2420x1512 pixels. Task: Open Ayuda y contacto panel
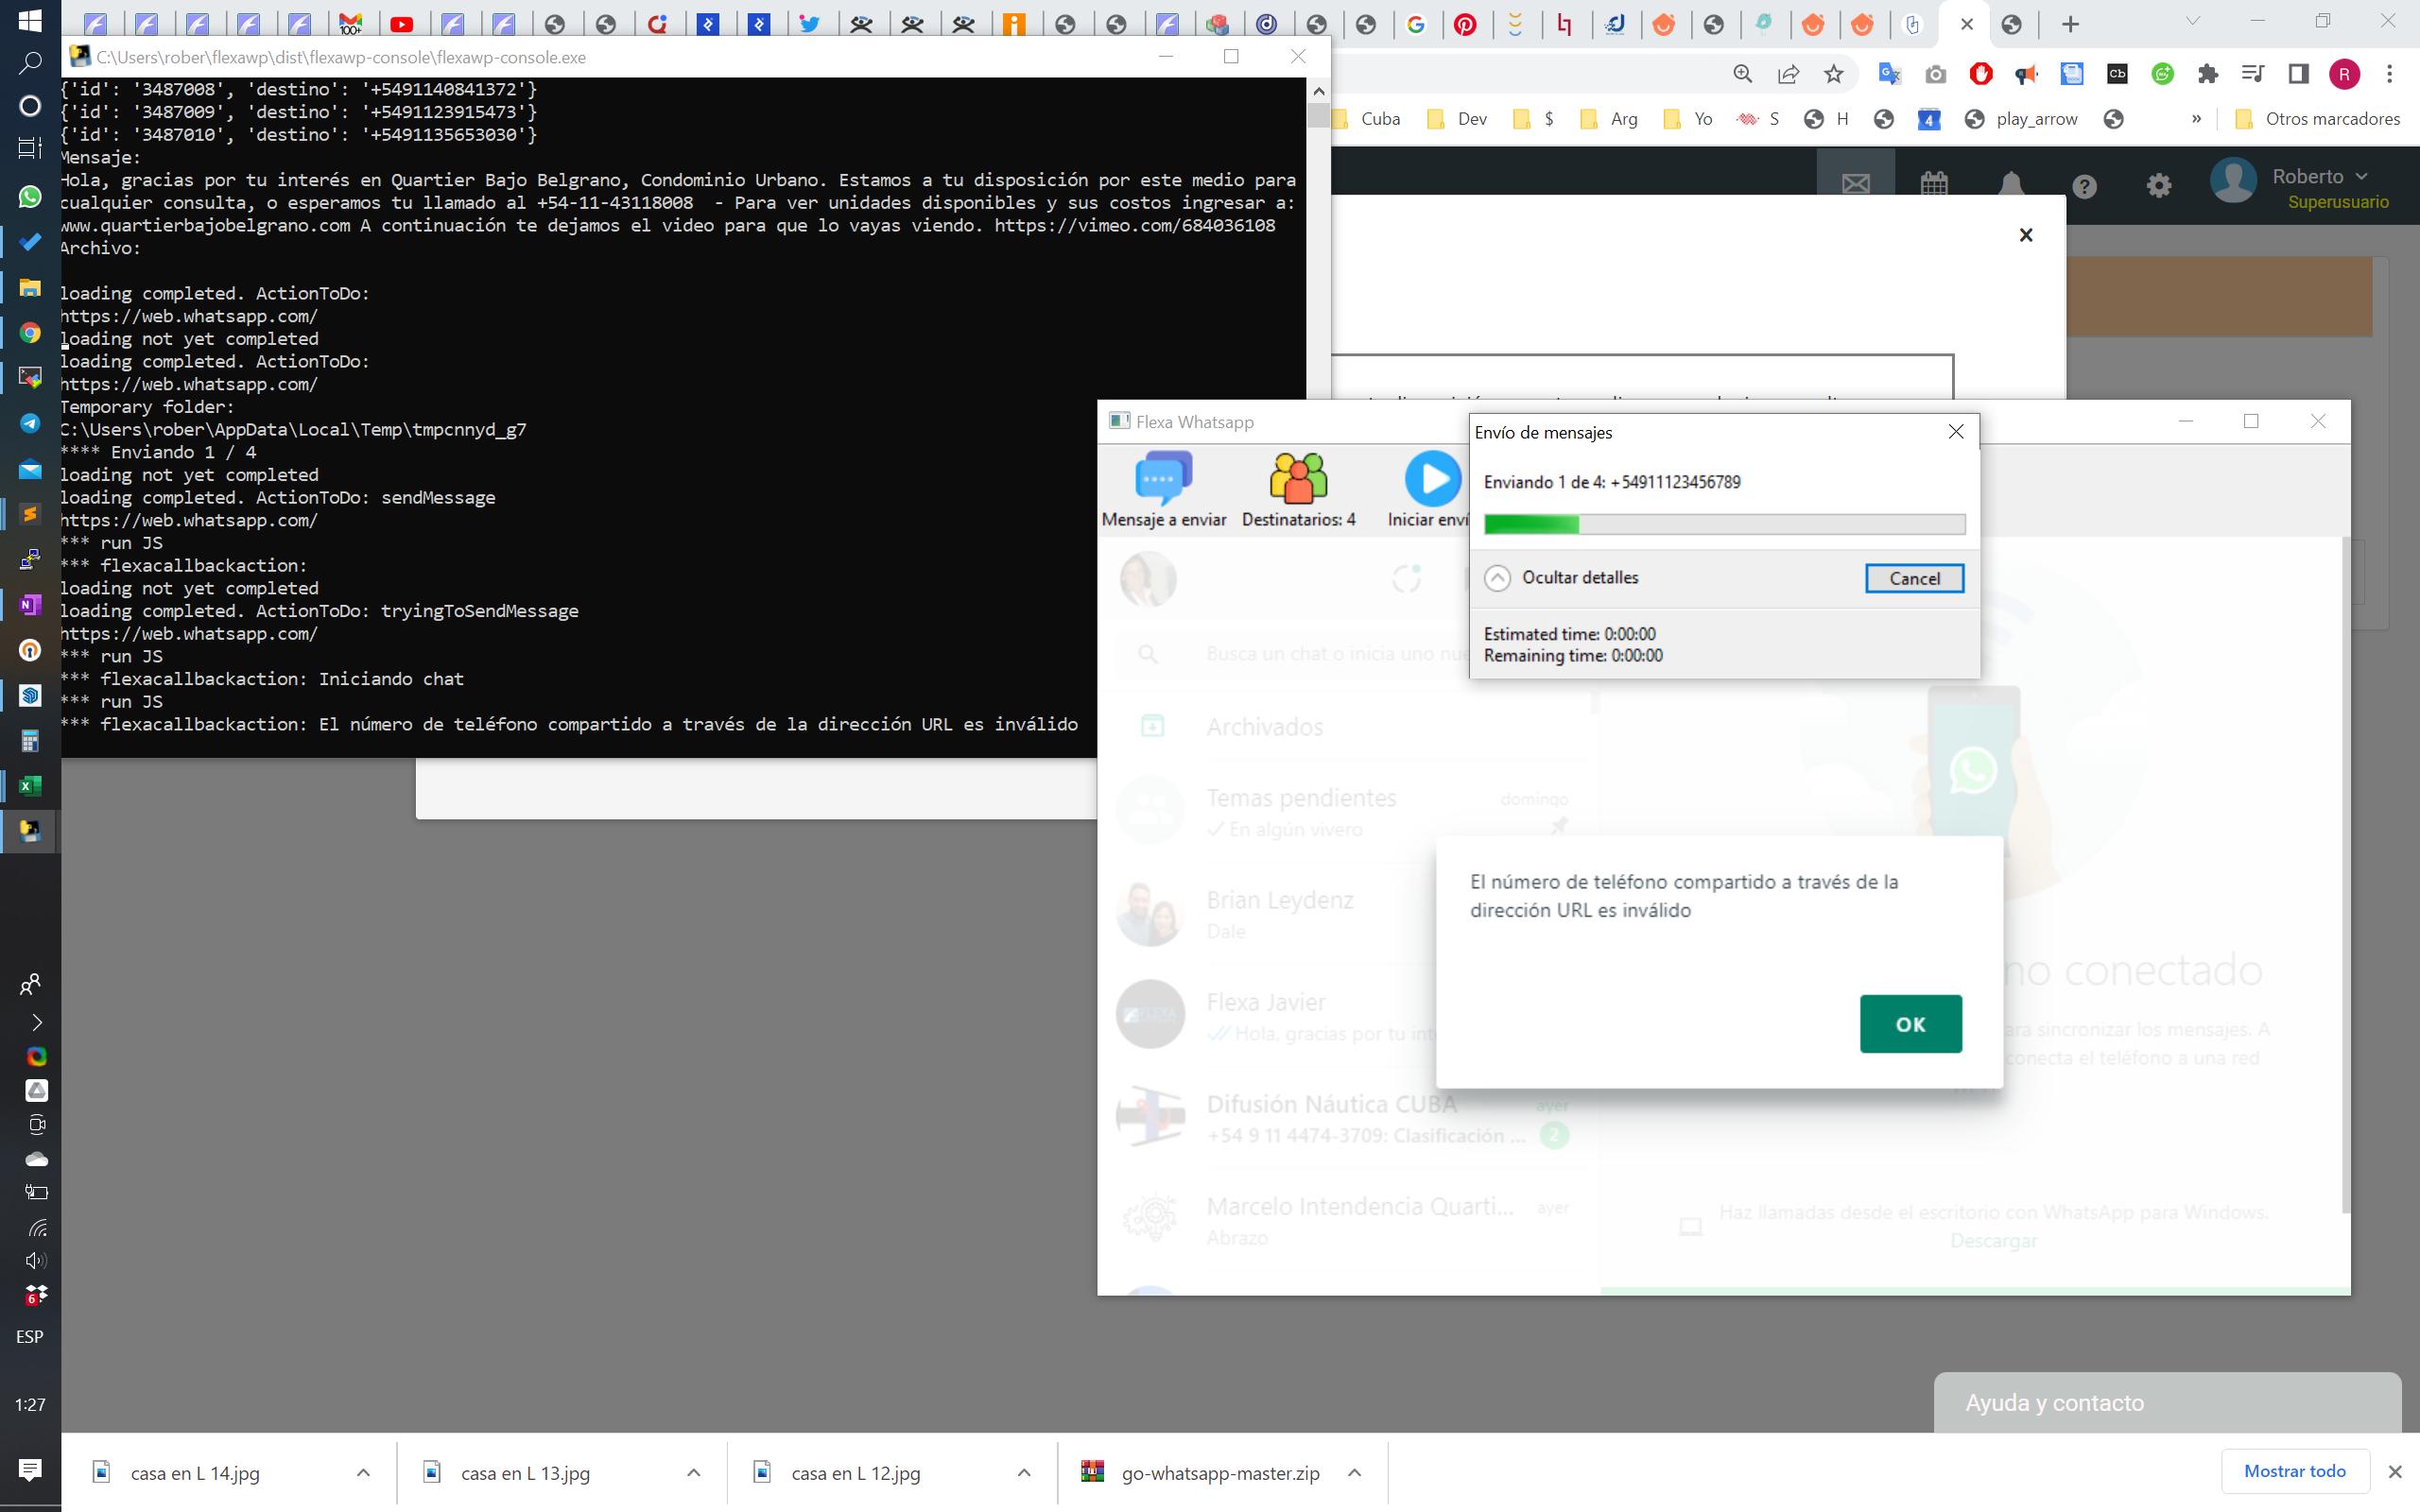2167,1402
